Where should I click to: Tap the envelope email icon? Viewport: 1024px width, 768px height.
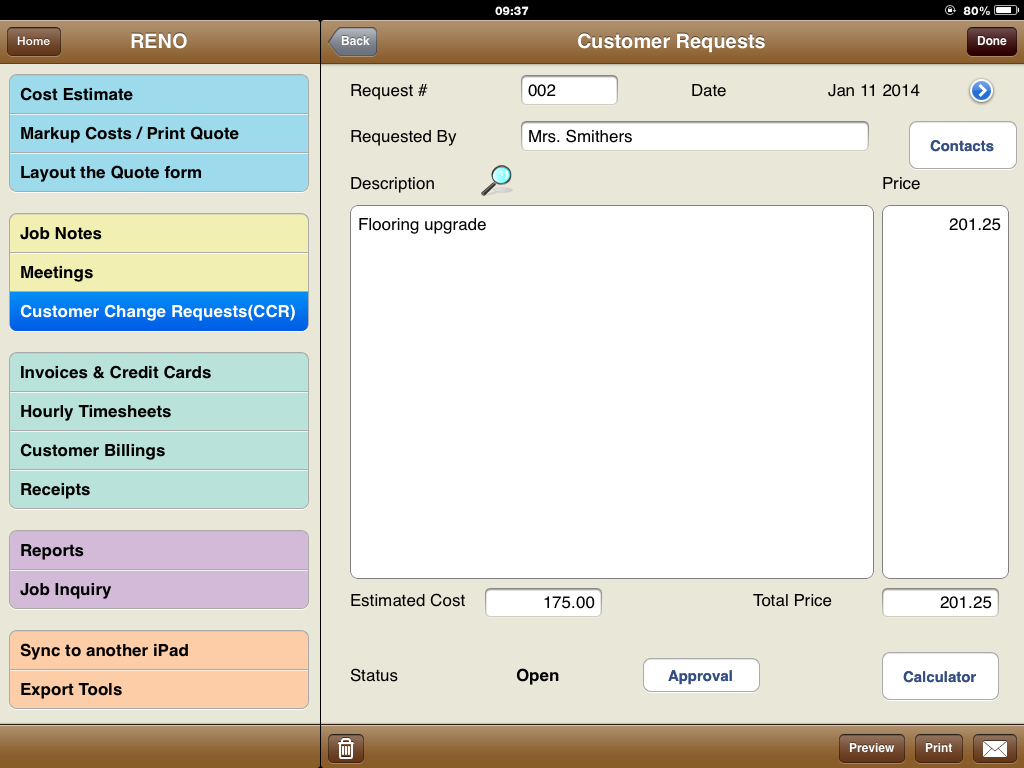click(994, 748)
